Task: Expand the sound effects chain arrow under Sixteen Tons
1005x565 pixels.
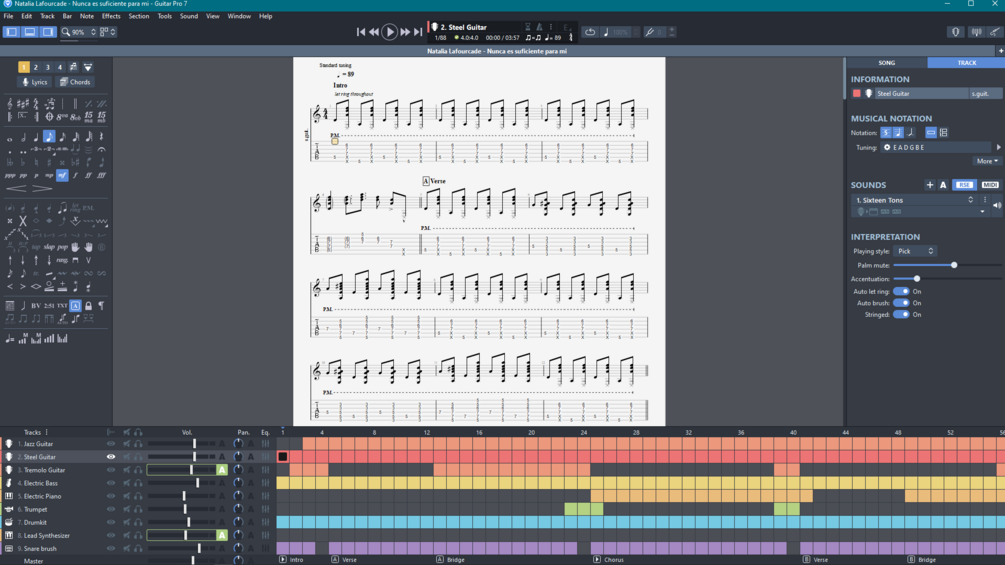Action: pos(982,211)
